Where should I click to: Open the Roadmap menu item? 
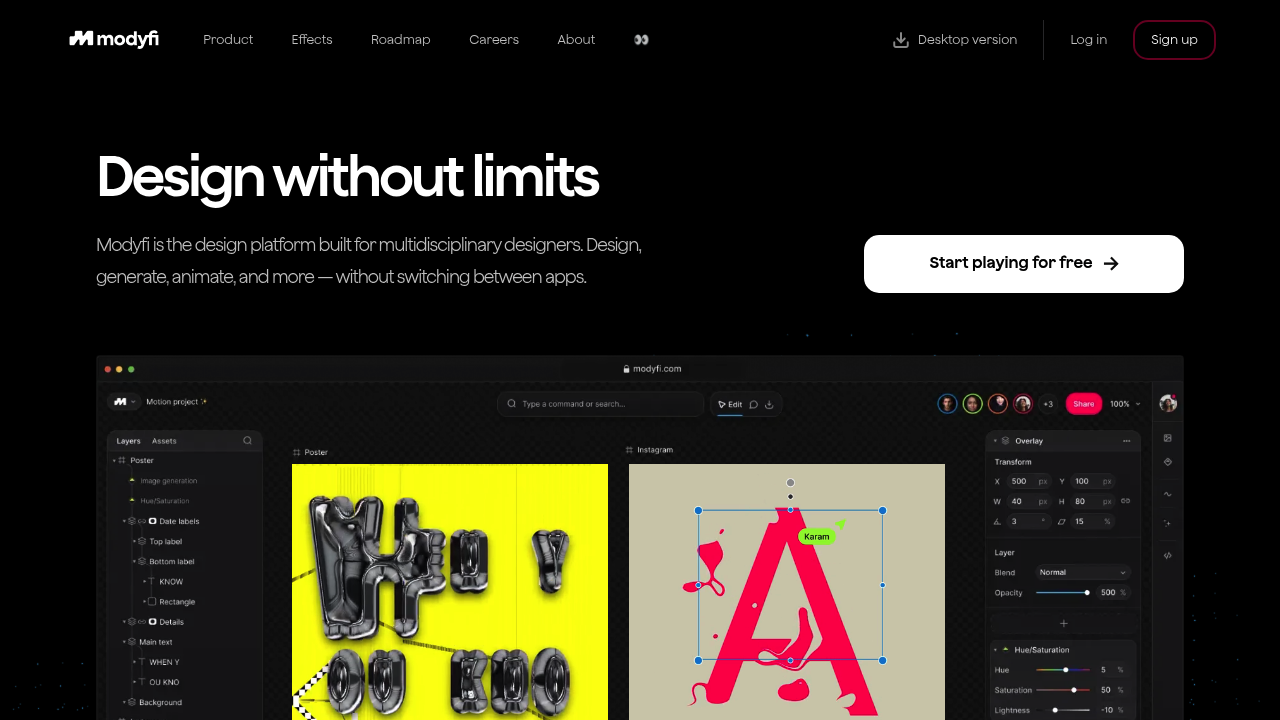pyautogui.click(x=400, y=40)
